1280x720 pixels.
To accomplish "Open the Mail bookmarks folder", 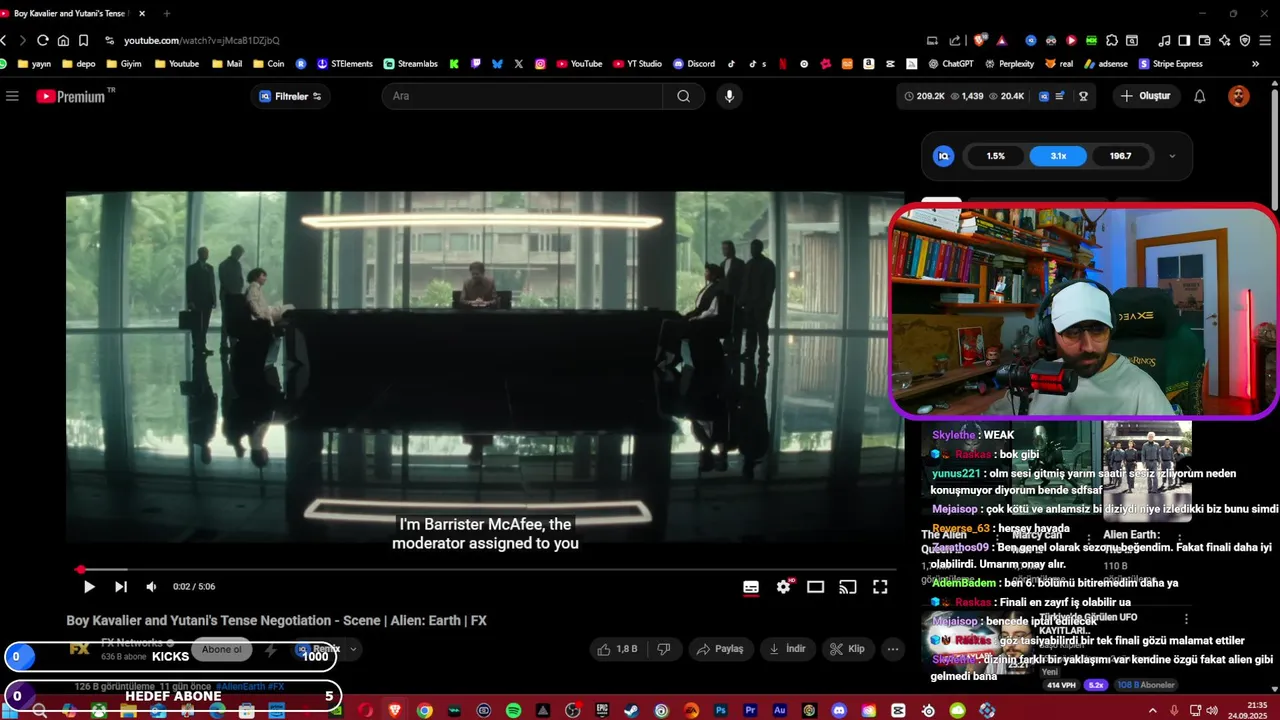I will tap(226, 64).
